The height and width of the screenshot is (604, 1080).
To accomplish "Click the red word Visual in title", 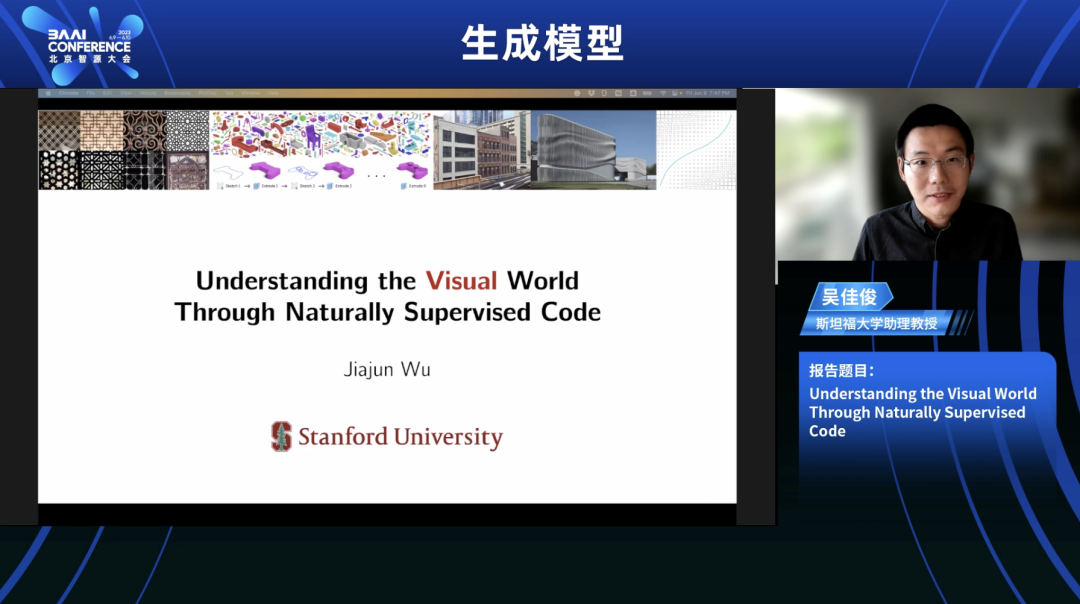I will tap(461, 281).
